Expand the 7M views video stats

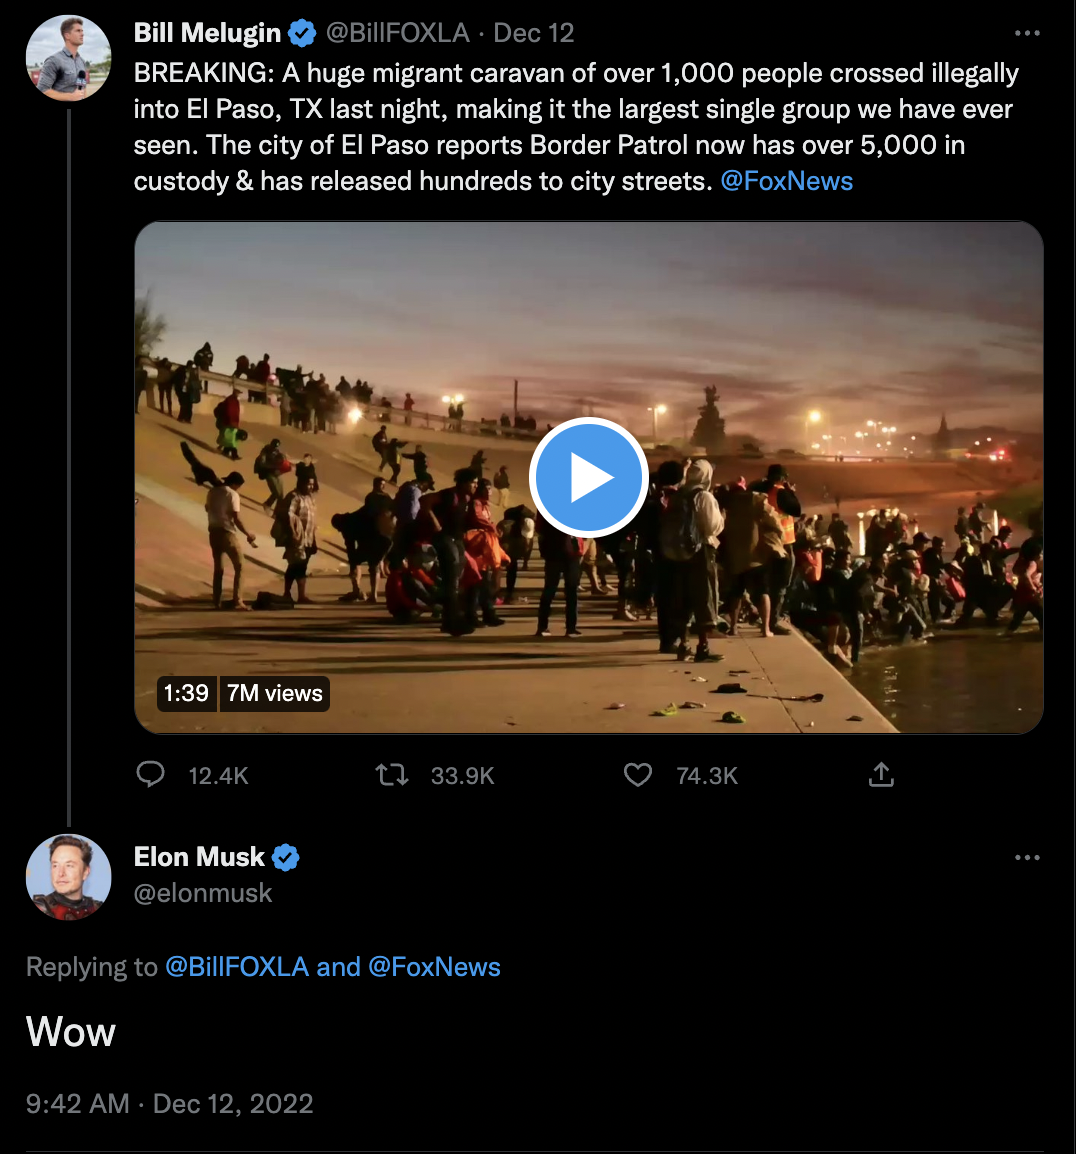click(274, 693)
